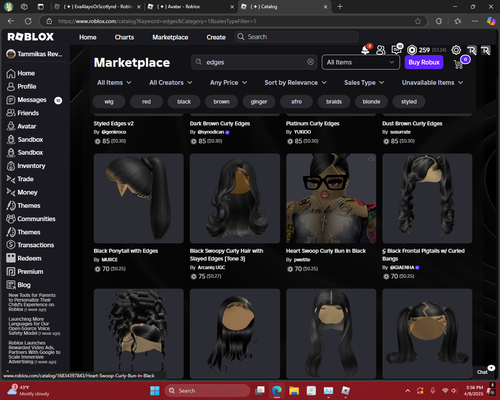
Task: Open the Chat panel button
Action: point(483,372)
